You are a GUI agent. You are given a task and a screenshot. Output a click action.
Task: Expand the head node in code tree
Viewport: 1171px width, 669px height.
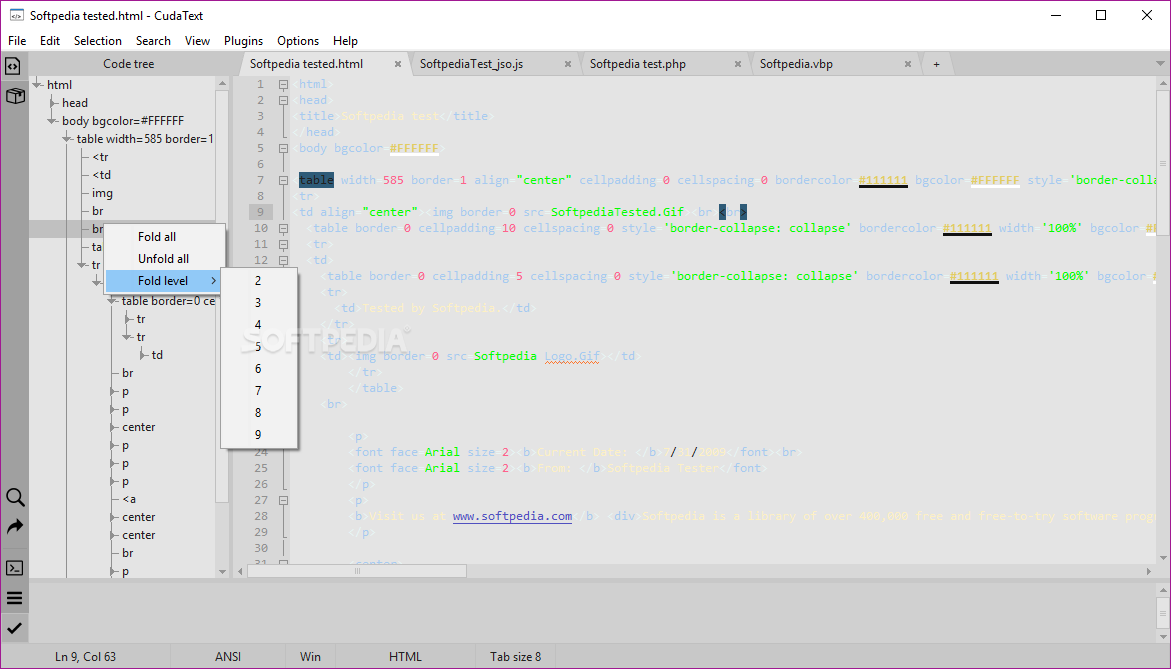coord(53,103)
